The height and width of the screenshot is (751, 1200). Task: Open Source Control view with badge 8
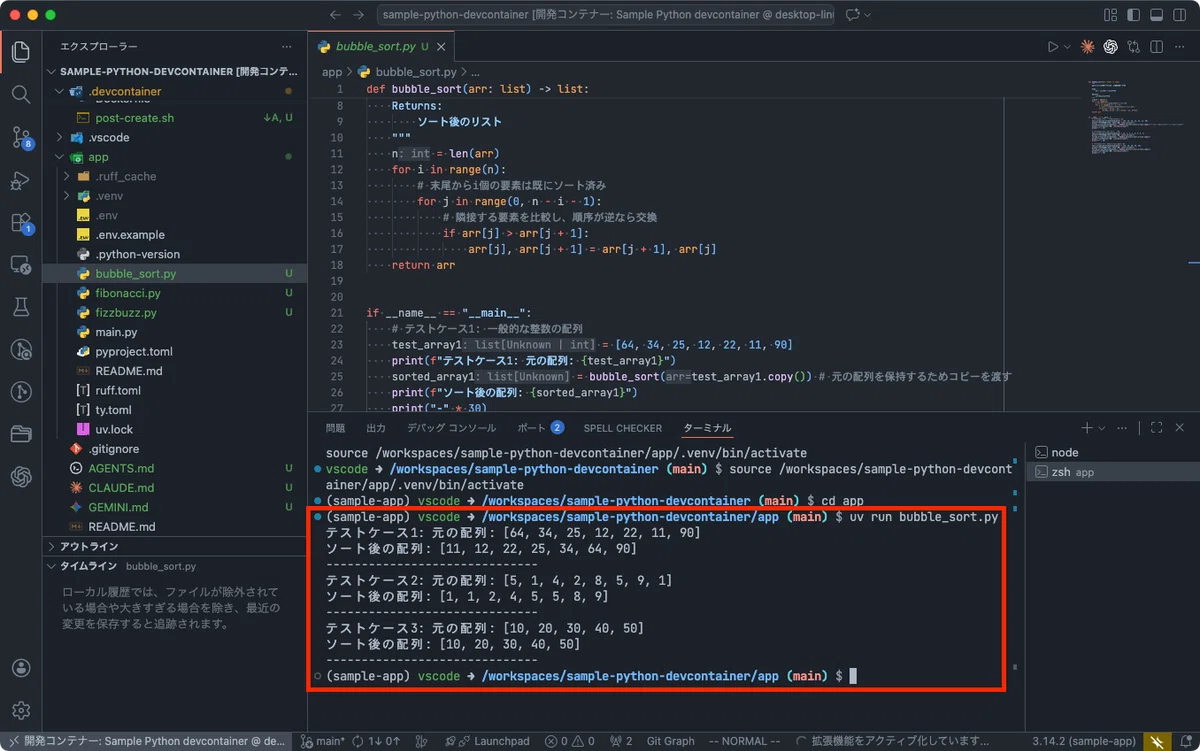21,138
